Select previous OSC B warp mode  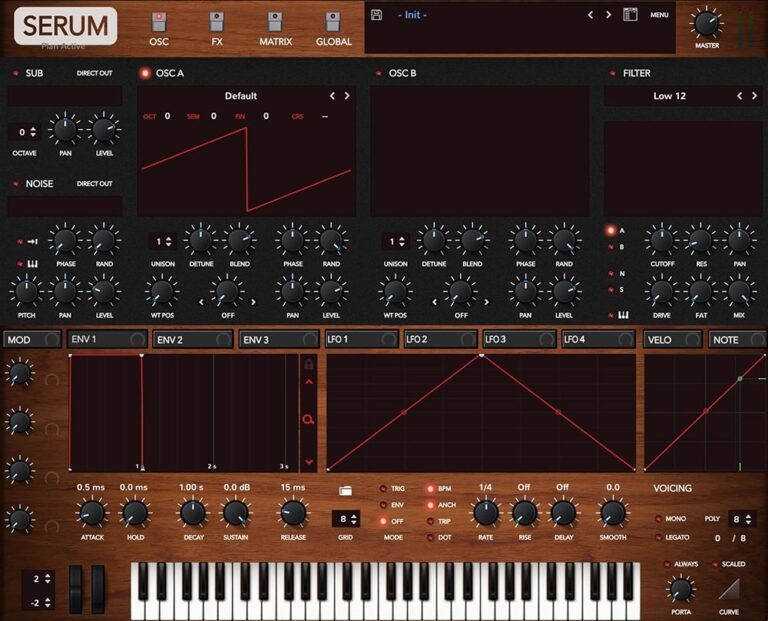point(434,302)
